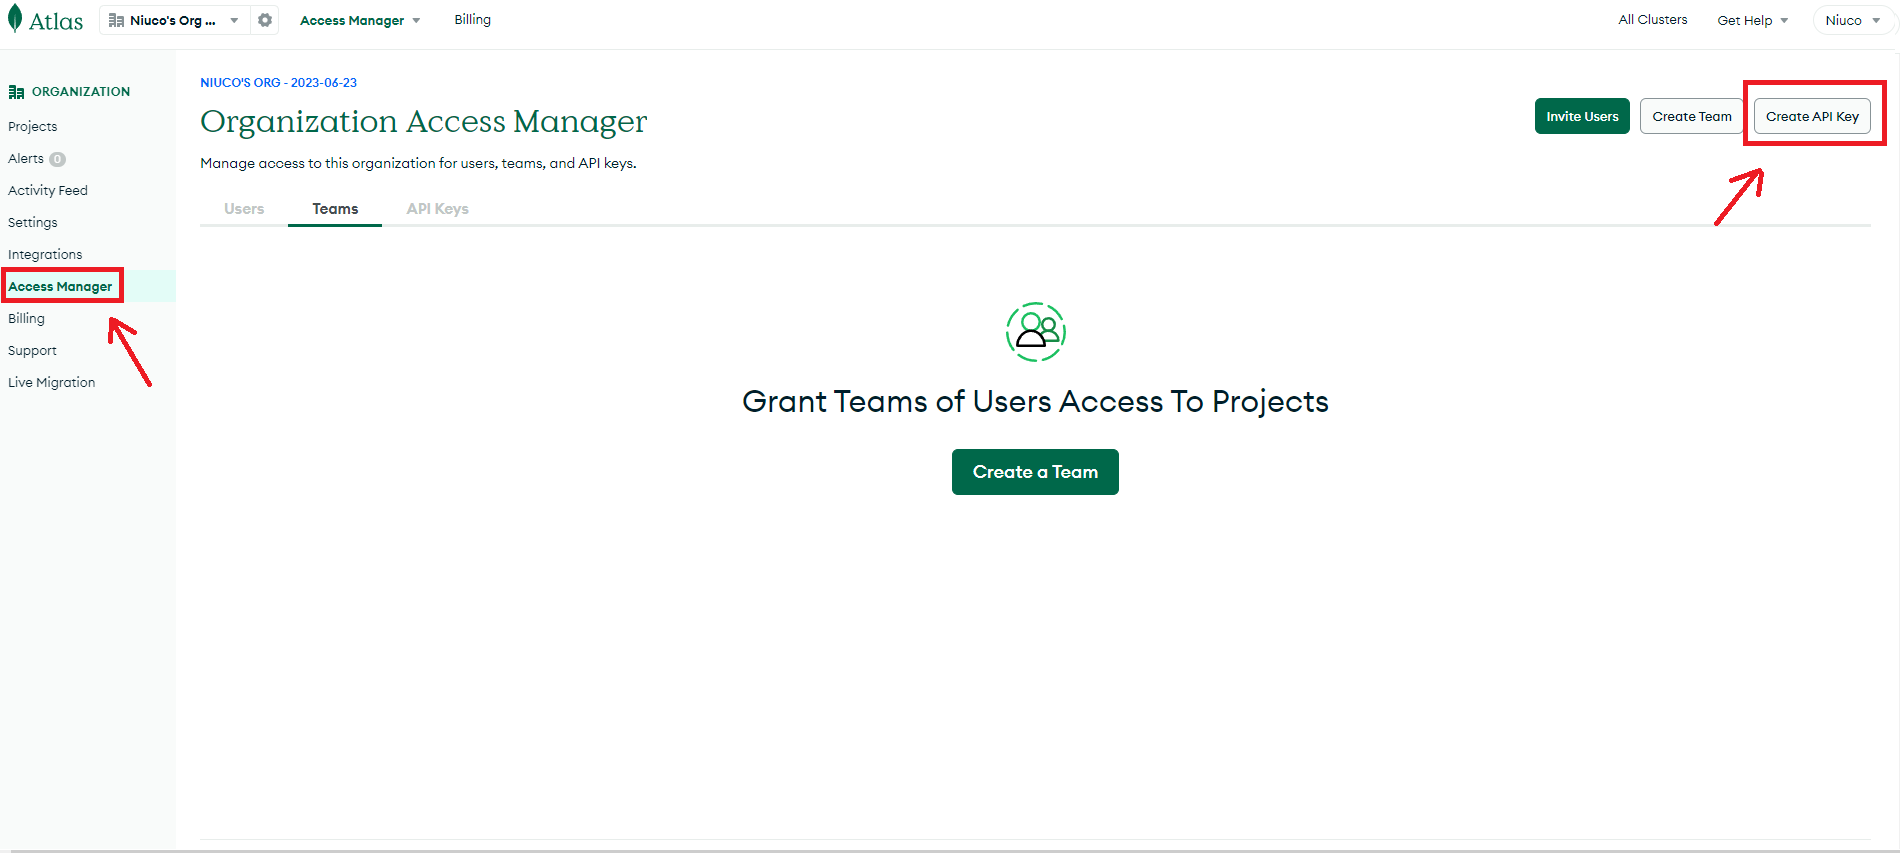This screenshot has width=1900, height=853.
Task: Open Billing in the top navigation
Action: (472, 19)
